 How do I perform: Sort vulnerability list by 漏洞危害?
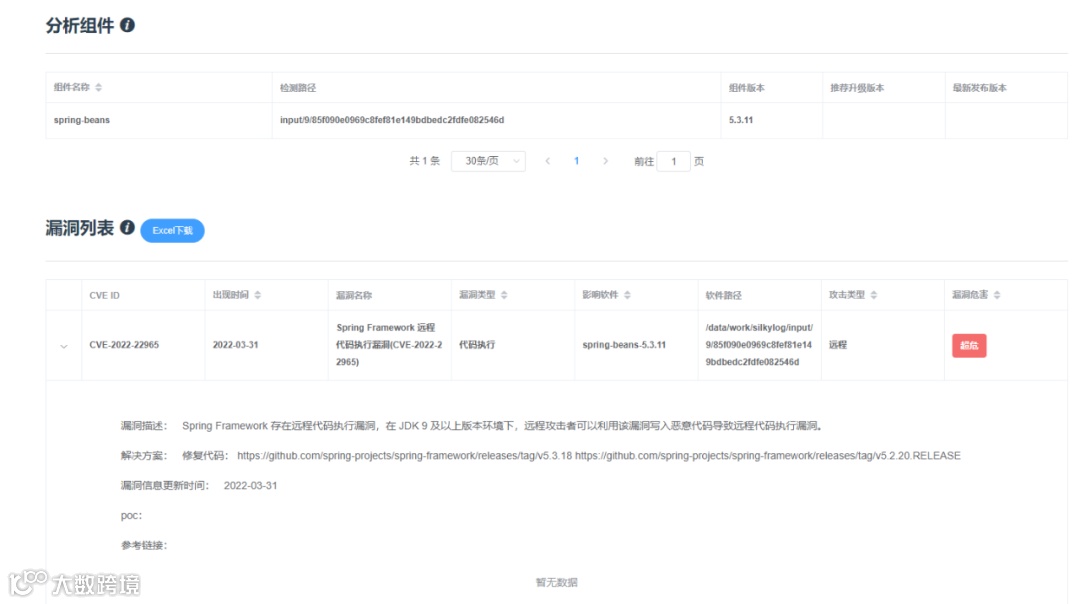point(997,295)
